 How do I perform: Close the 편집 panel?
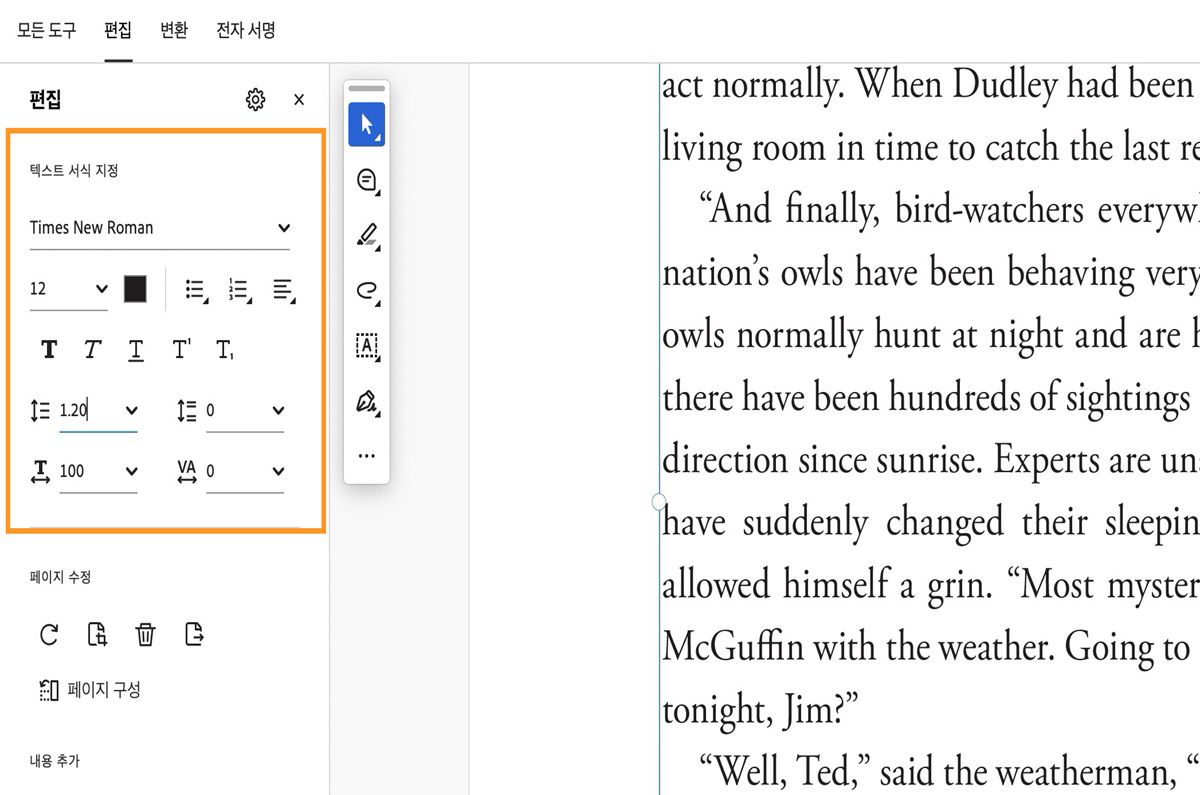(x=299, y=99)
